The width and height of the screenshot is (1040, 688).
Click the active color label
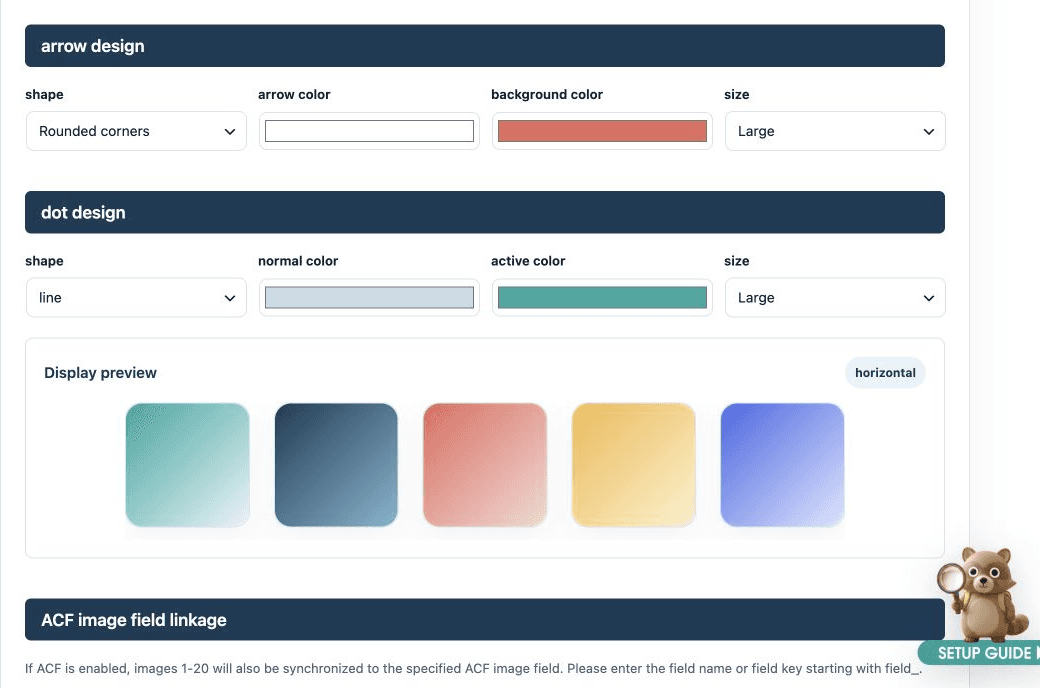click(x=528, y=261)
